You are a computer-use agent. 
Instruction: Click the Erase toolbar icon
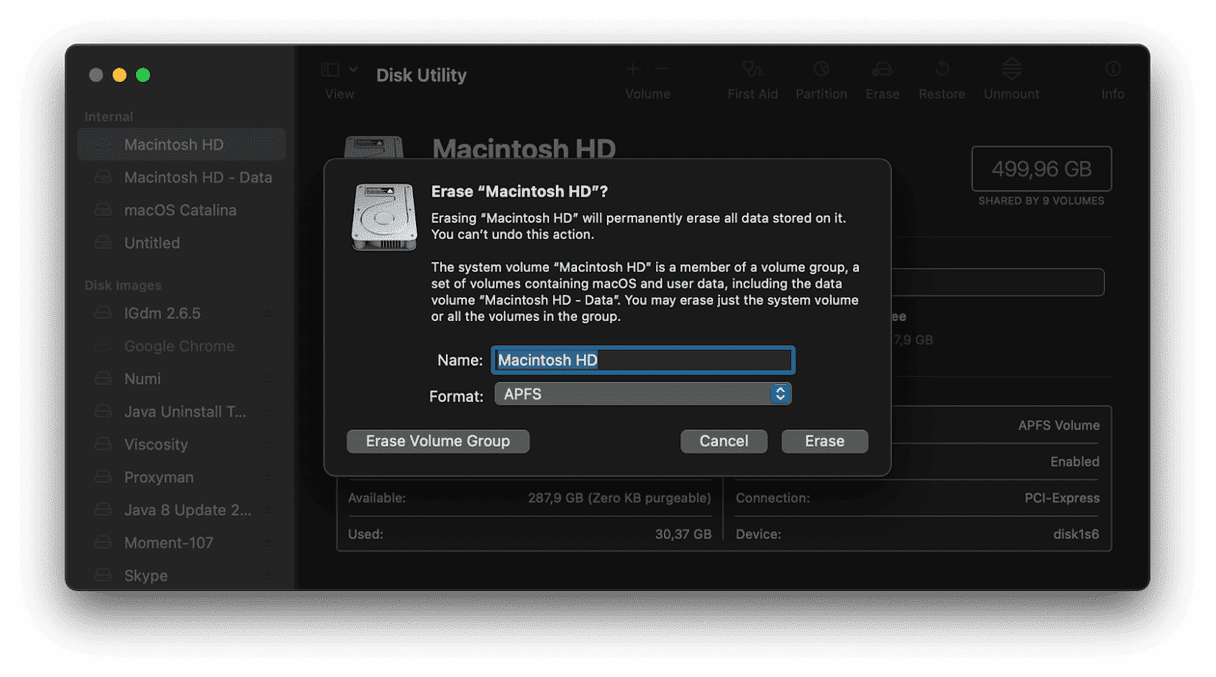pos(882,70)
